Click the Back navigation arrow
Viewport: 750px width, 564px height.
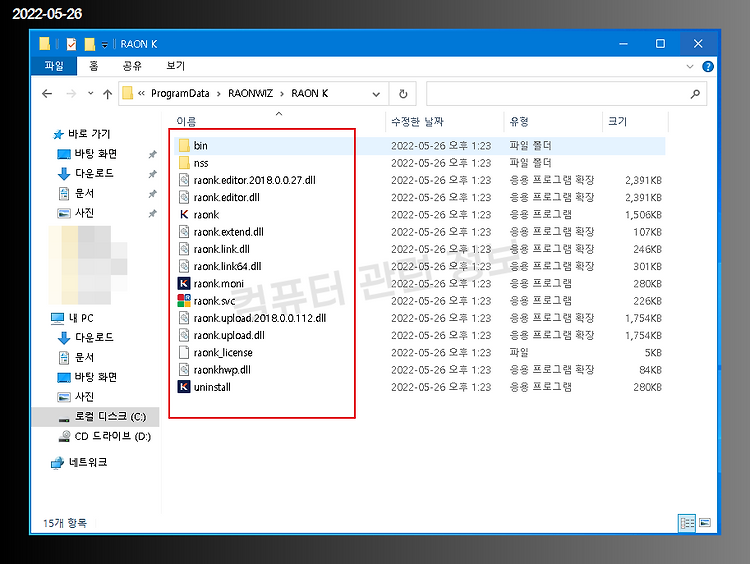tap(47, 94)
